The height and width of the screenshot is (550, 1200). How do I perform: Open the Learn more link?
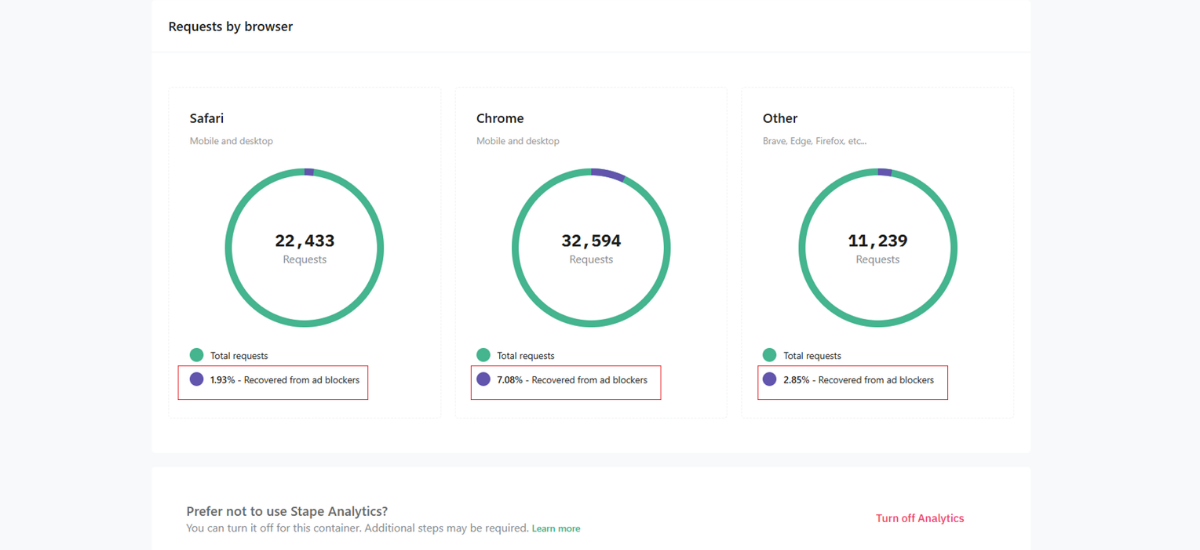click(556, 528)
